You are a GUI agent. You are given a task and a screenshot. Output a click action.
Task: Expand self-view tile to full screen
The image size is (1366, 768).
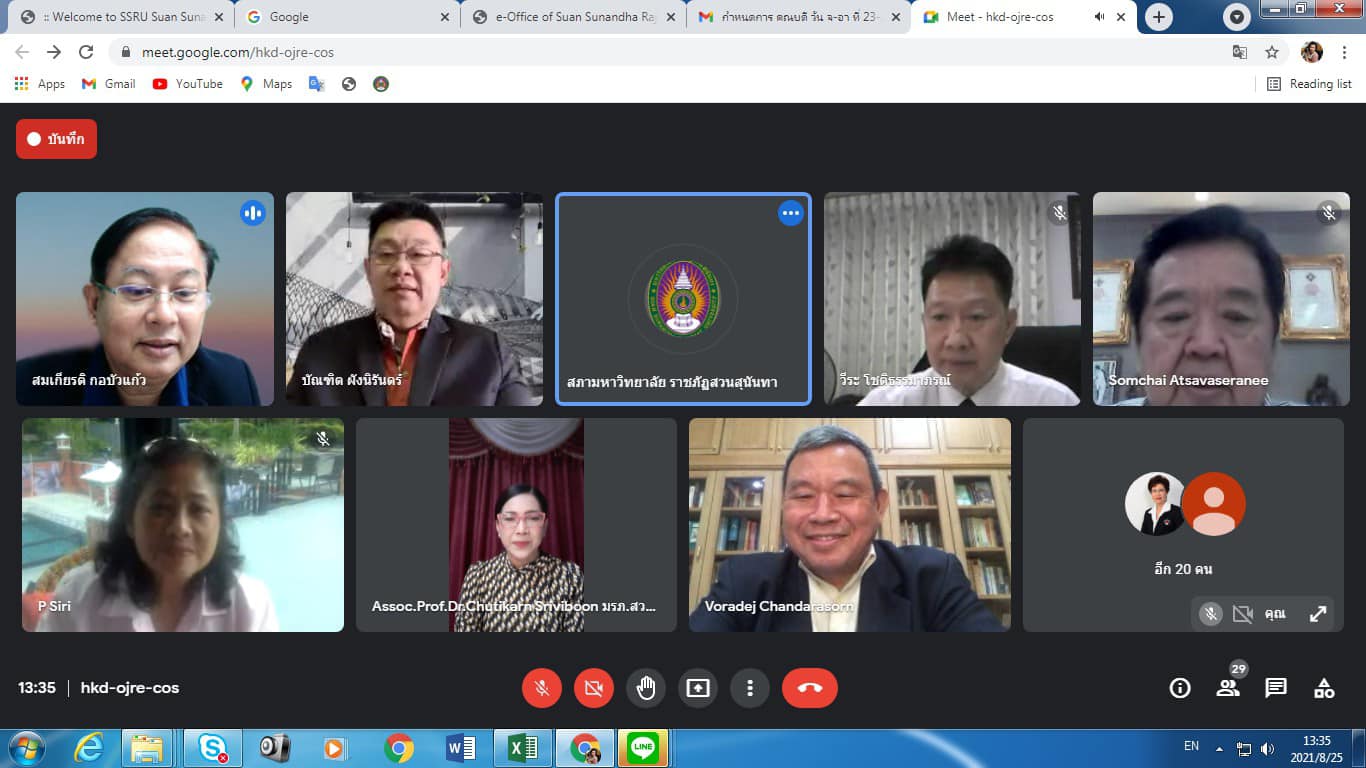tap(1318, 614)
